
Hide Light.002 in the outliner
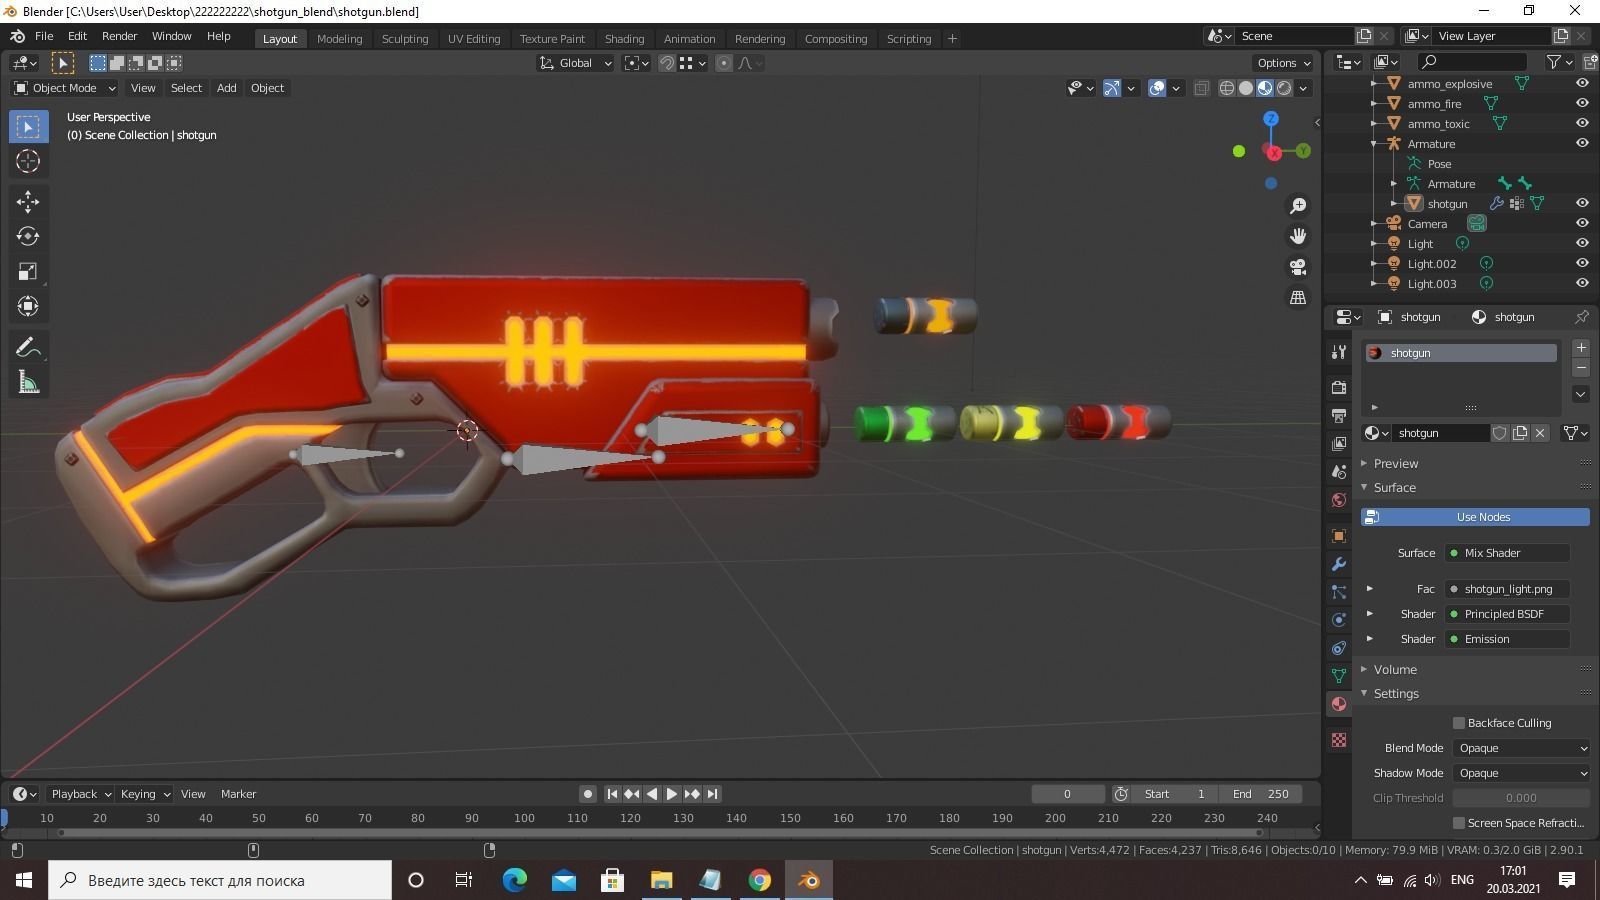[x=1582, y=264]
